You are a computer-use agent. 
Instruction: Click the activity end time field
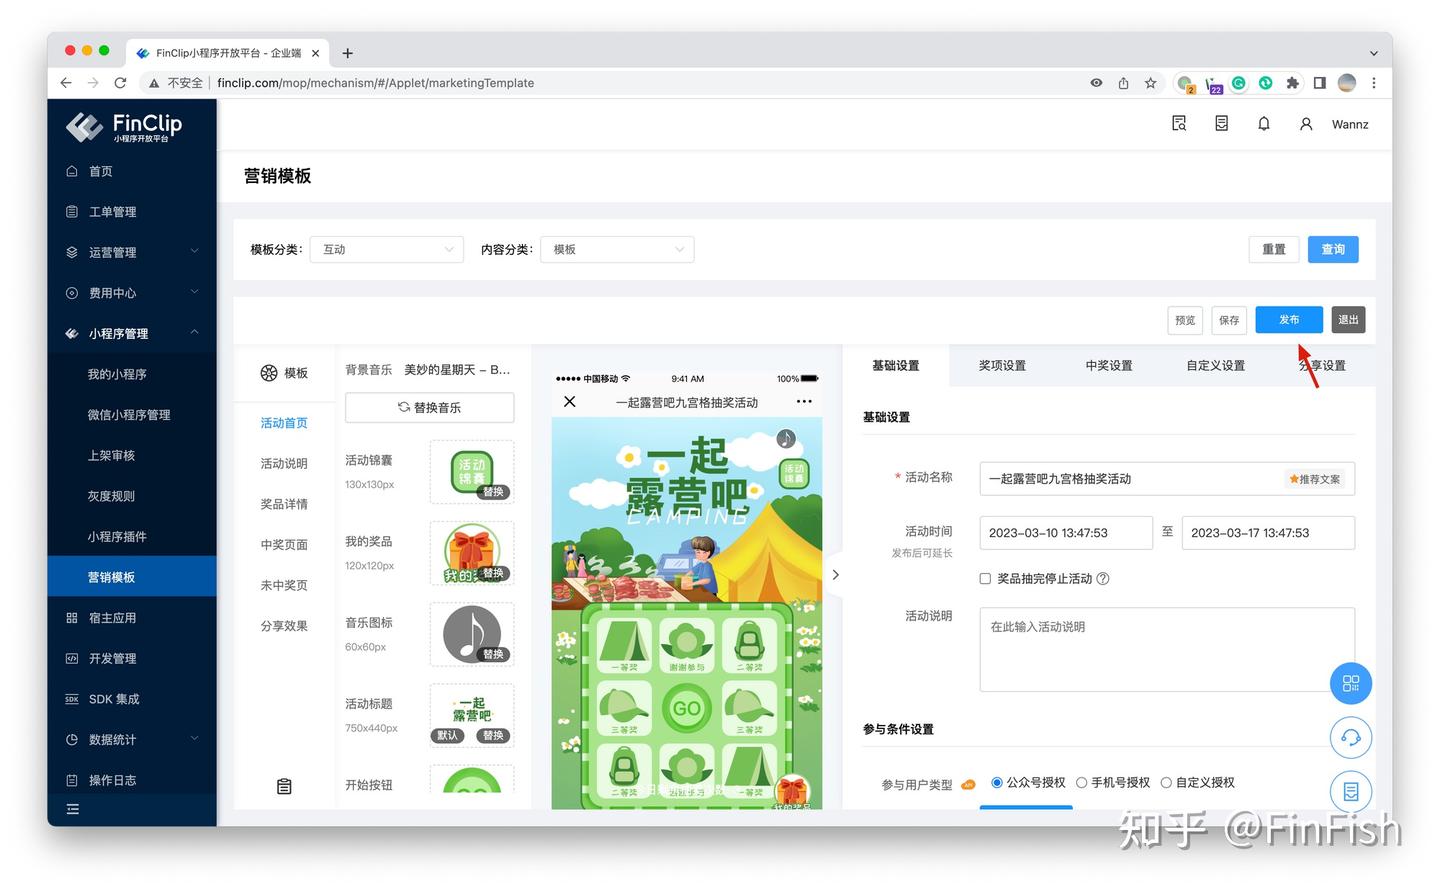coord(1268,533)
